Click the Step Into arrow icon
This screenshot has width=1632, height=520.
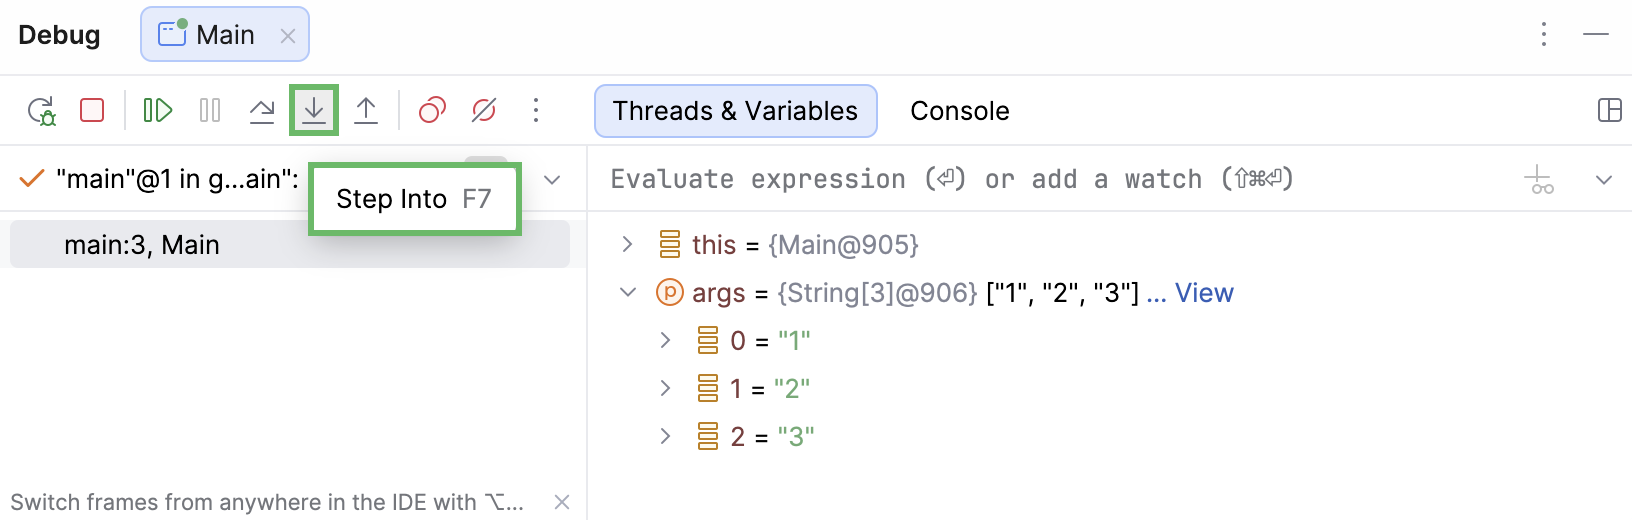(x=314, y=110)
